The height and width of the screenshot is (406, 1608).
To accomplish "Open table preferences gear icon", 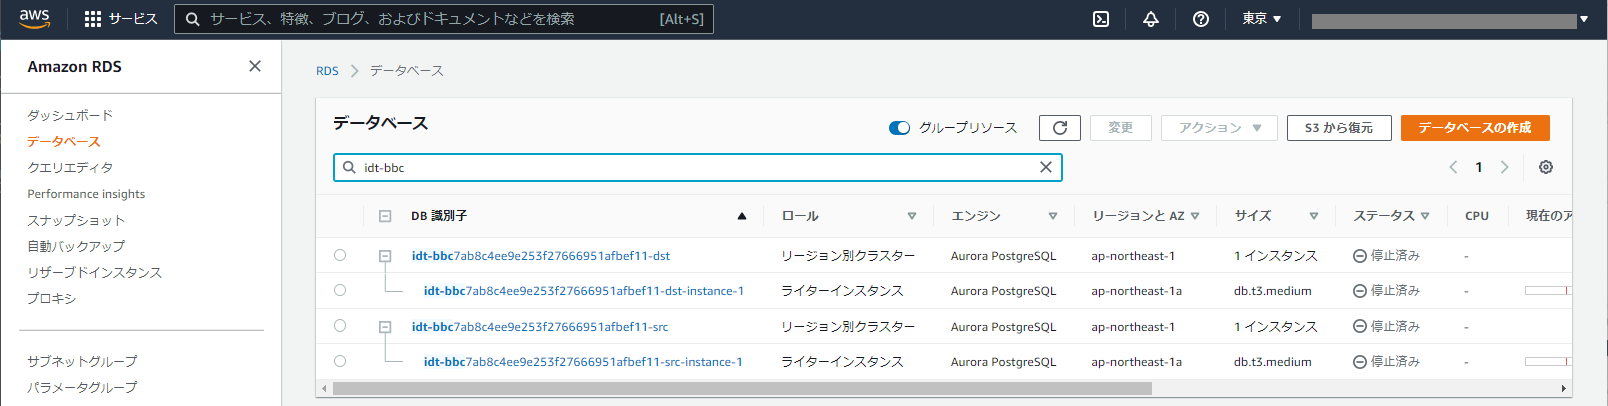I will [x=1546, y=167].
